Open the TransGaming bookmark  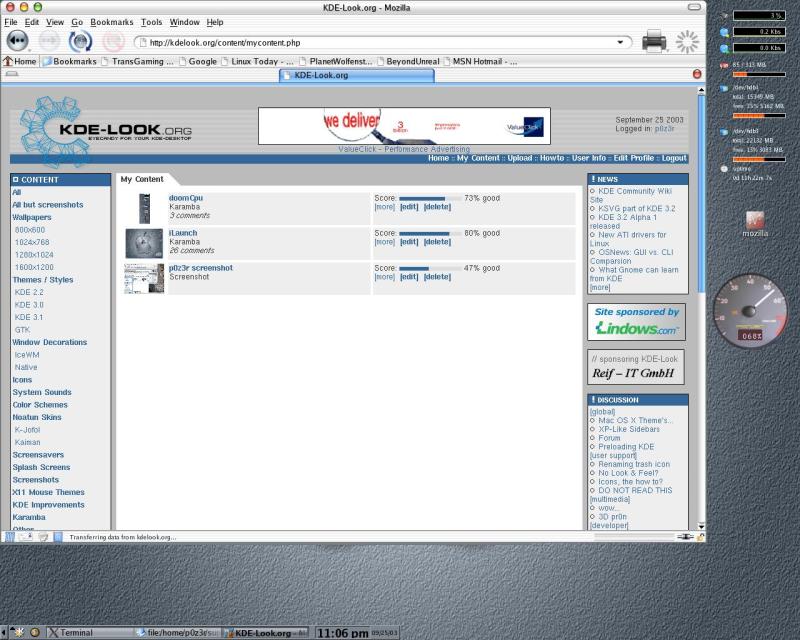138,61
